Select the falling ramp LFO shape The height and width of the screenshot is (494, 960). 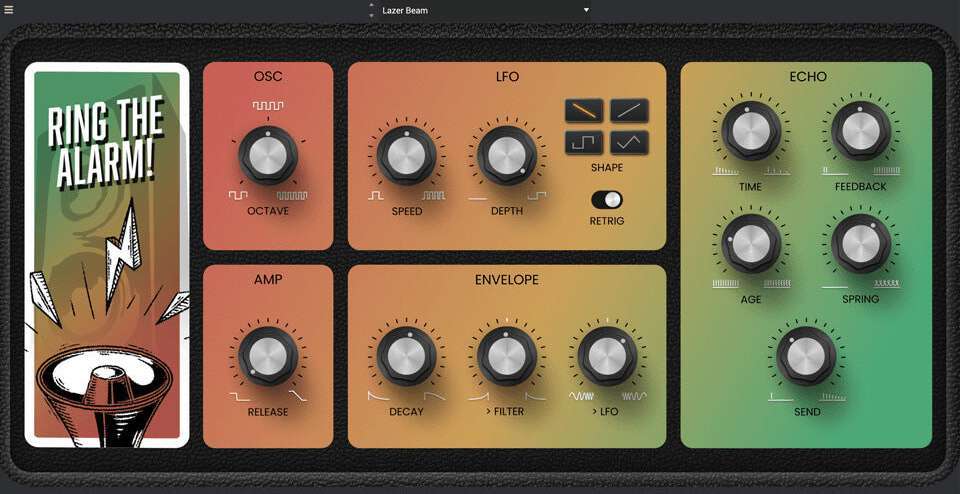pos(584,110)
